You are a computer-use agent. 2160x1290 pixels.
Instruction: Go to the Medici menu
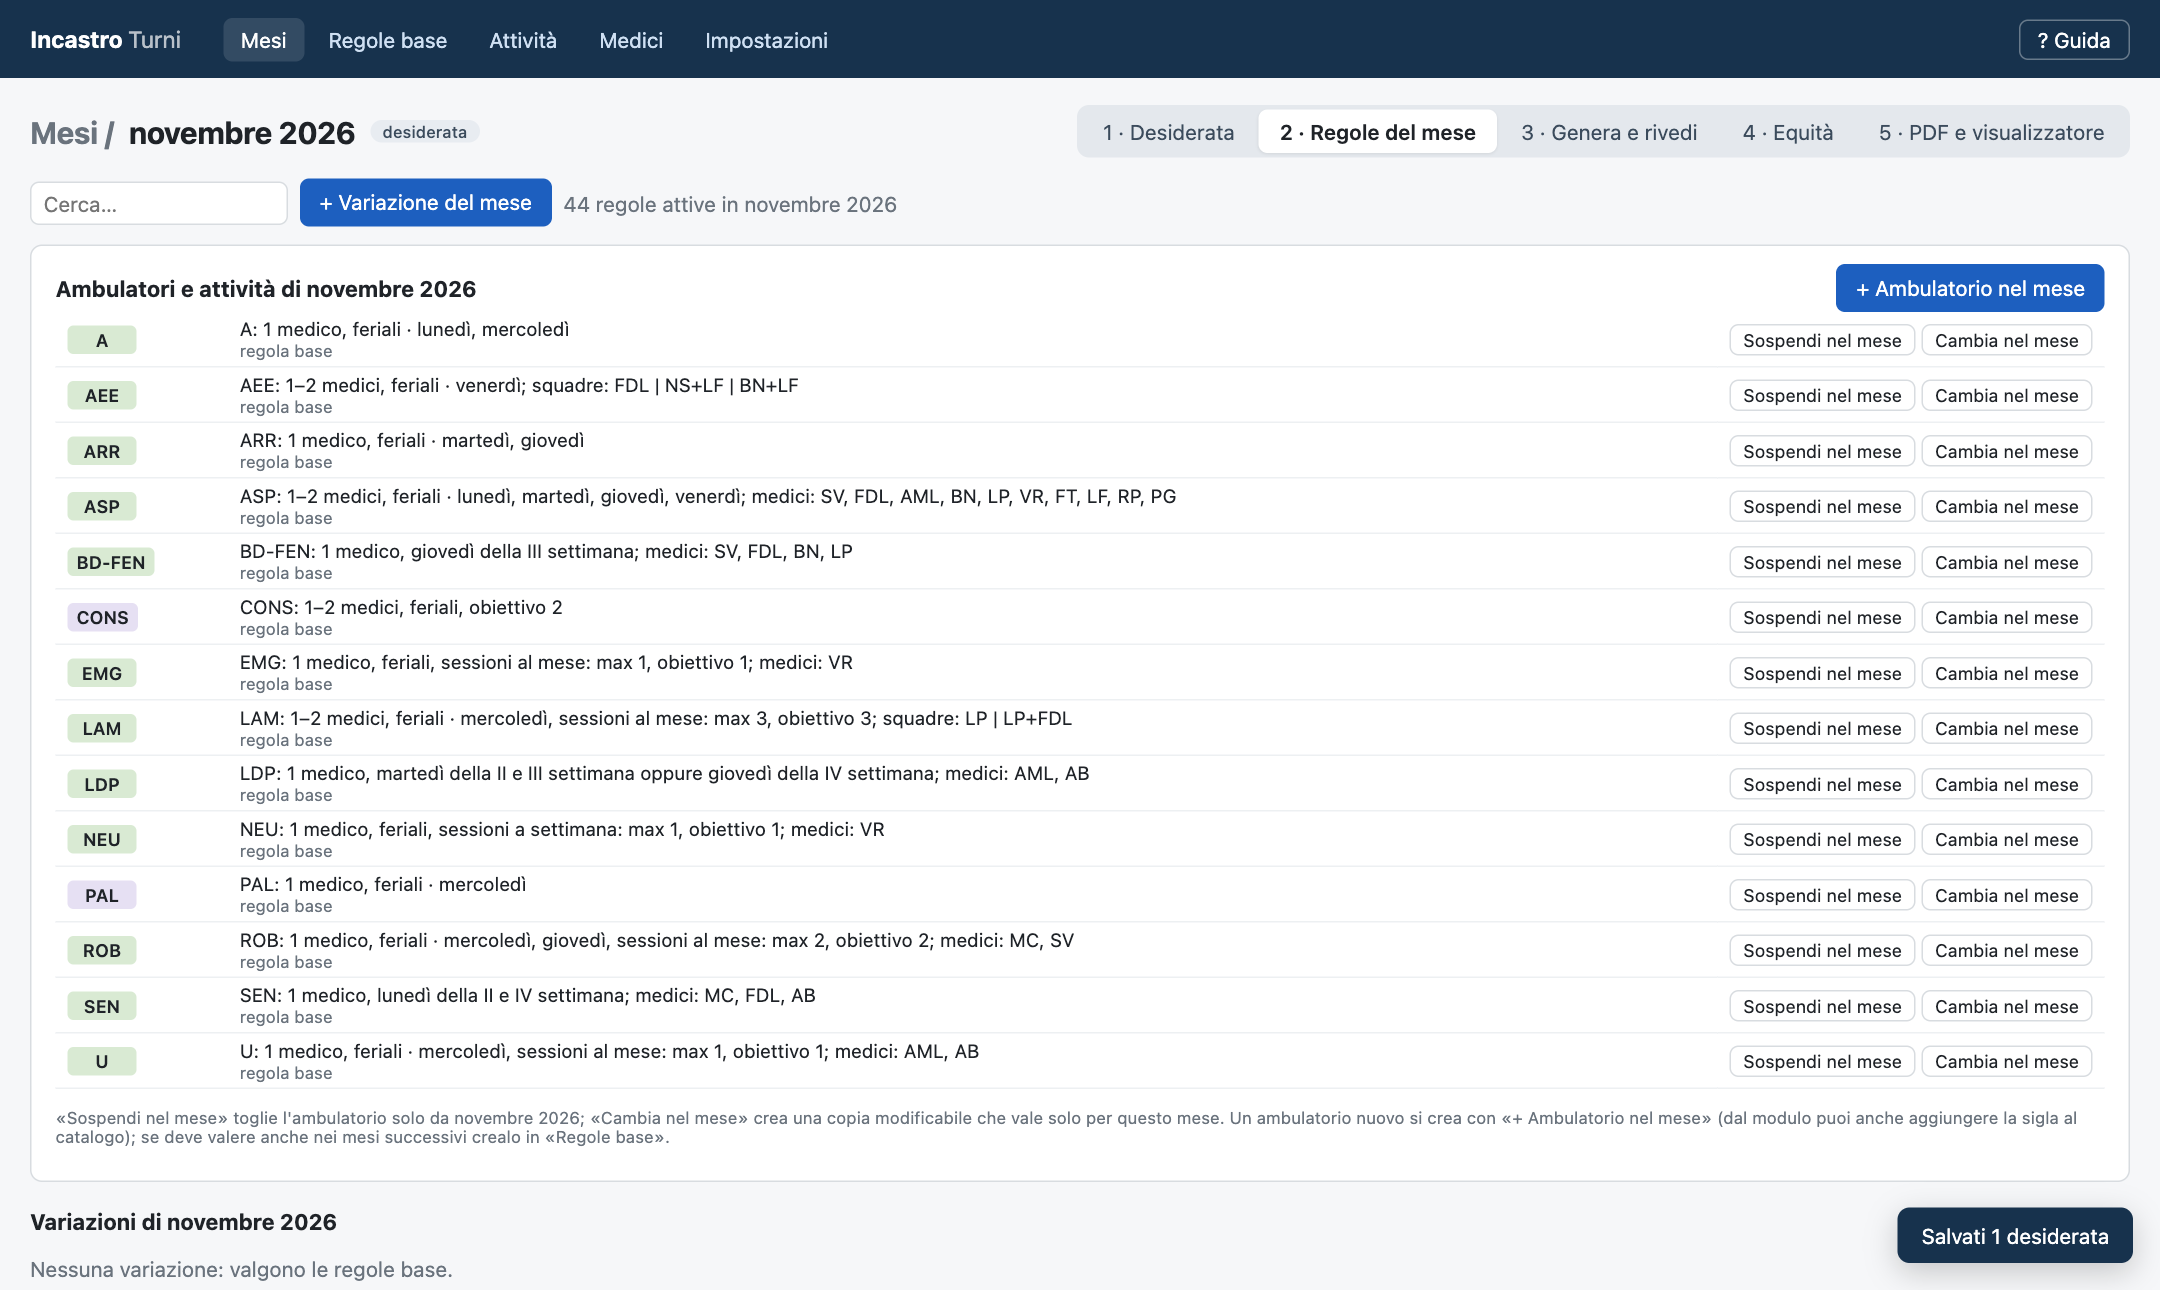point(631,40)
